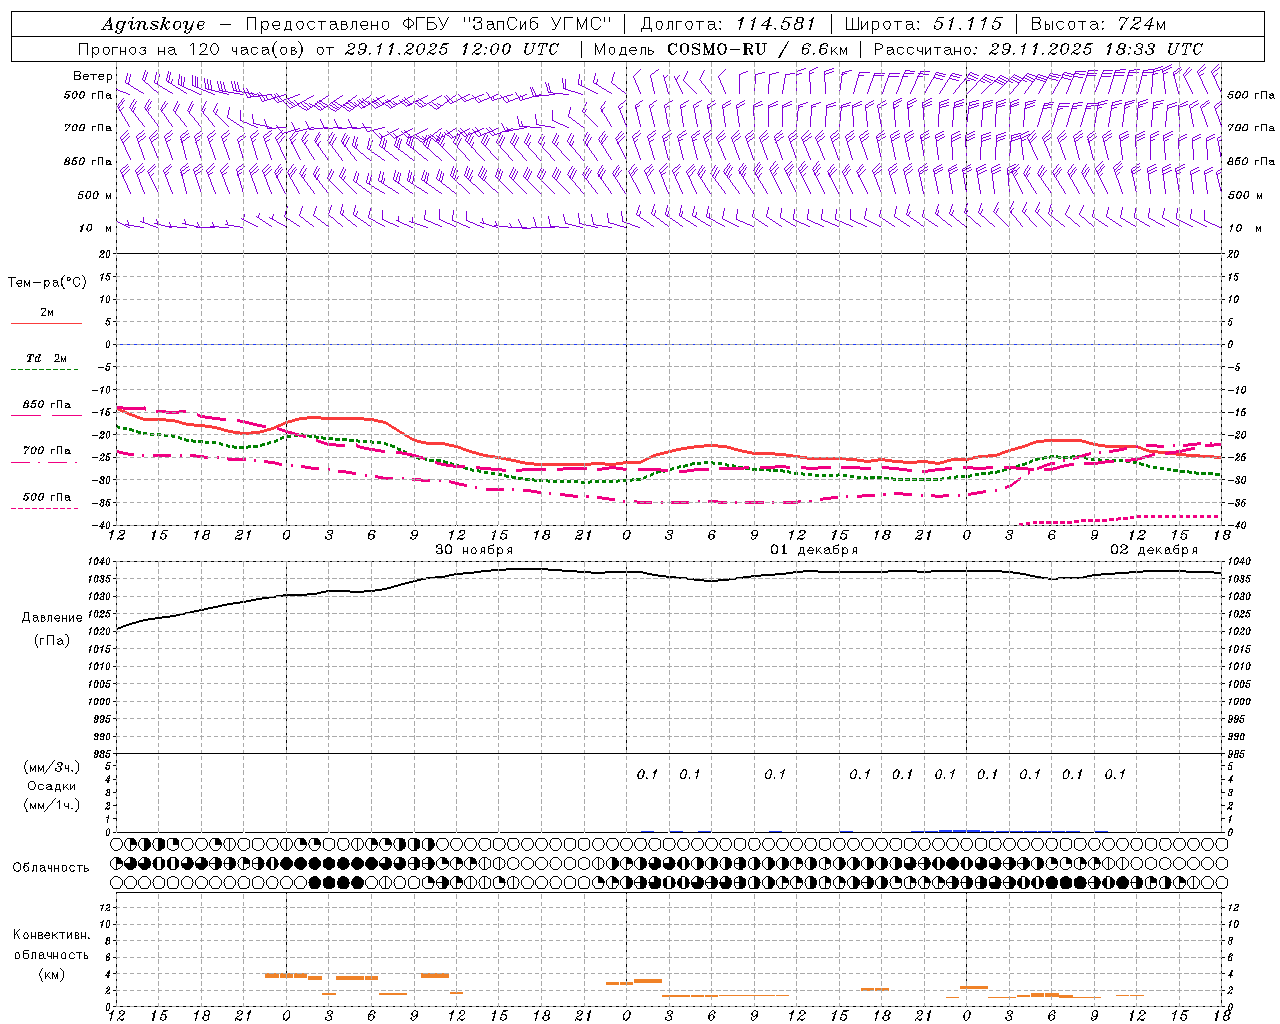The height and width of the screenshot is (1024, 1280).
Task: Click the "Рассчитано: 29.11.2025 18:33 UTC" timestamp
Action: (x=1038, y=49)
